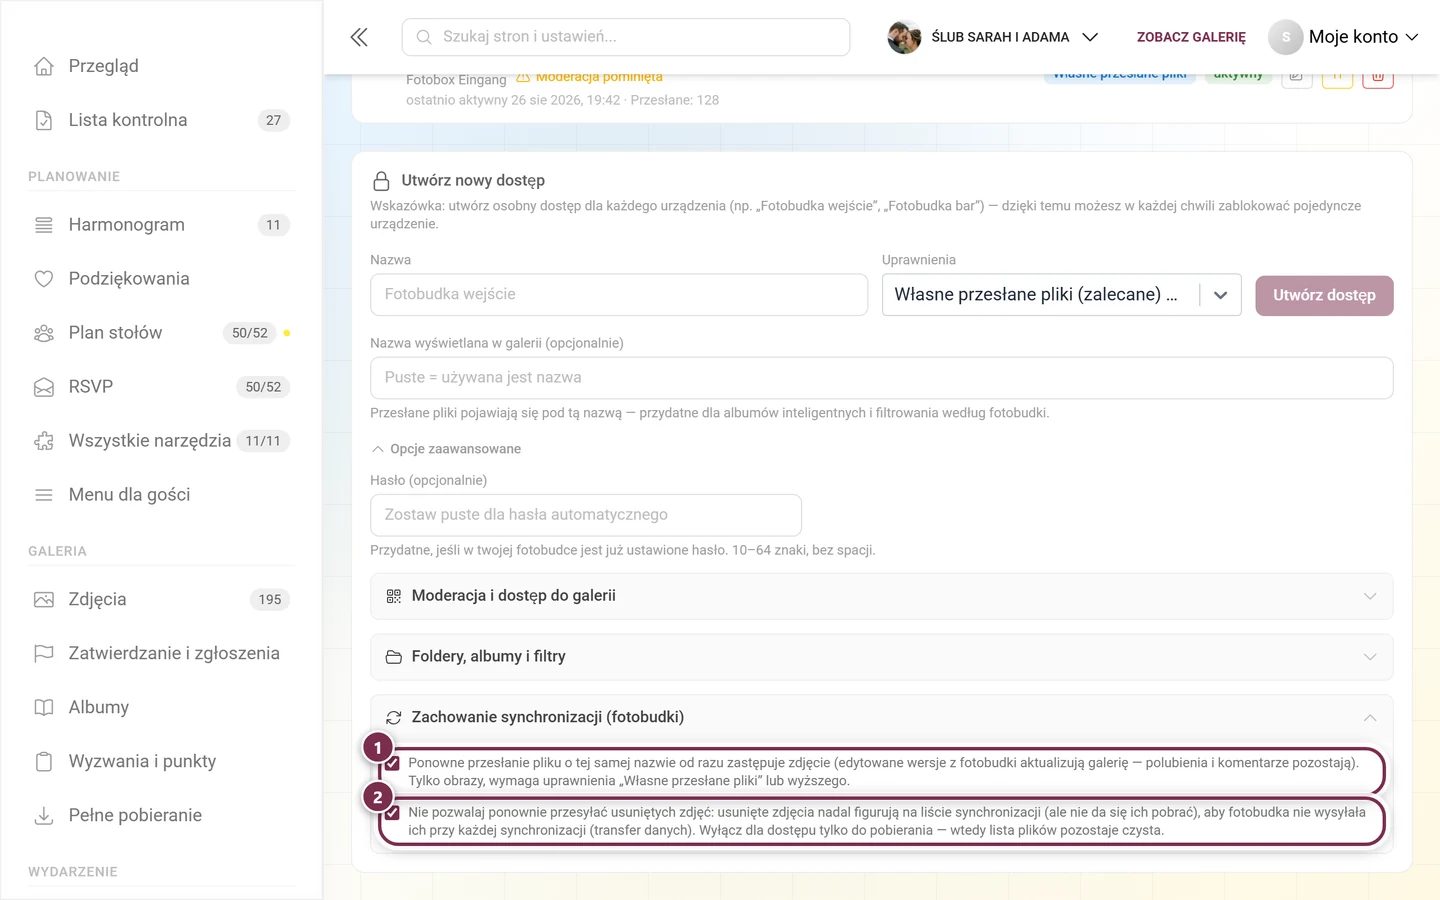Click the wedding couple avatar photo
The image size is (1440, 900).
click(904, 37)
